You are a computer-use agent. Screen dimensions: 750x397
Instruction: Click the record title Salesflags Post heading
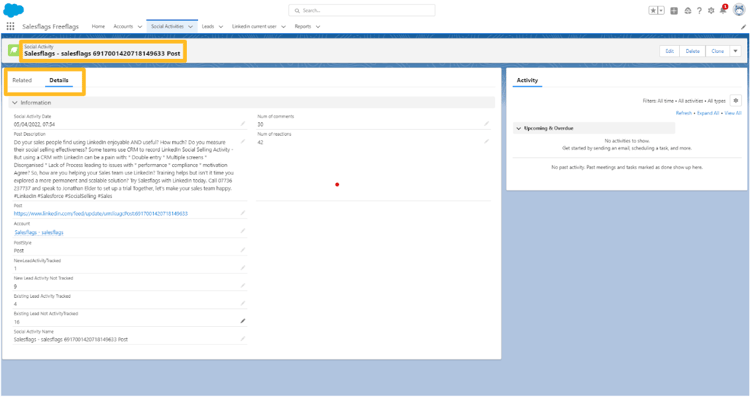pos(102,54)
